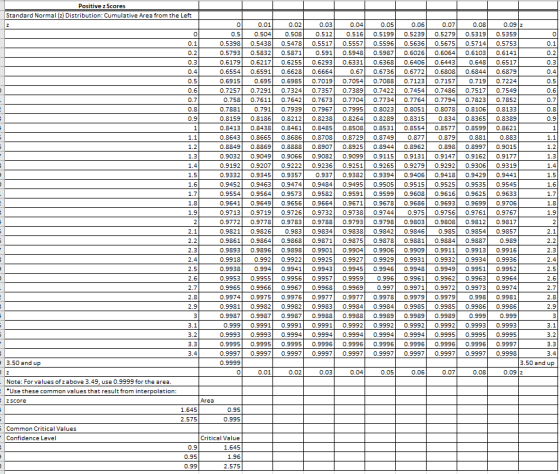Click the 0.07 header in the bottom header row

[441, 372]
